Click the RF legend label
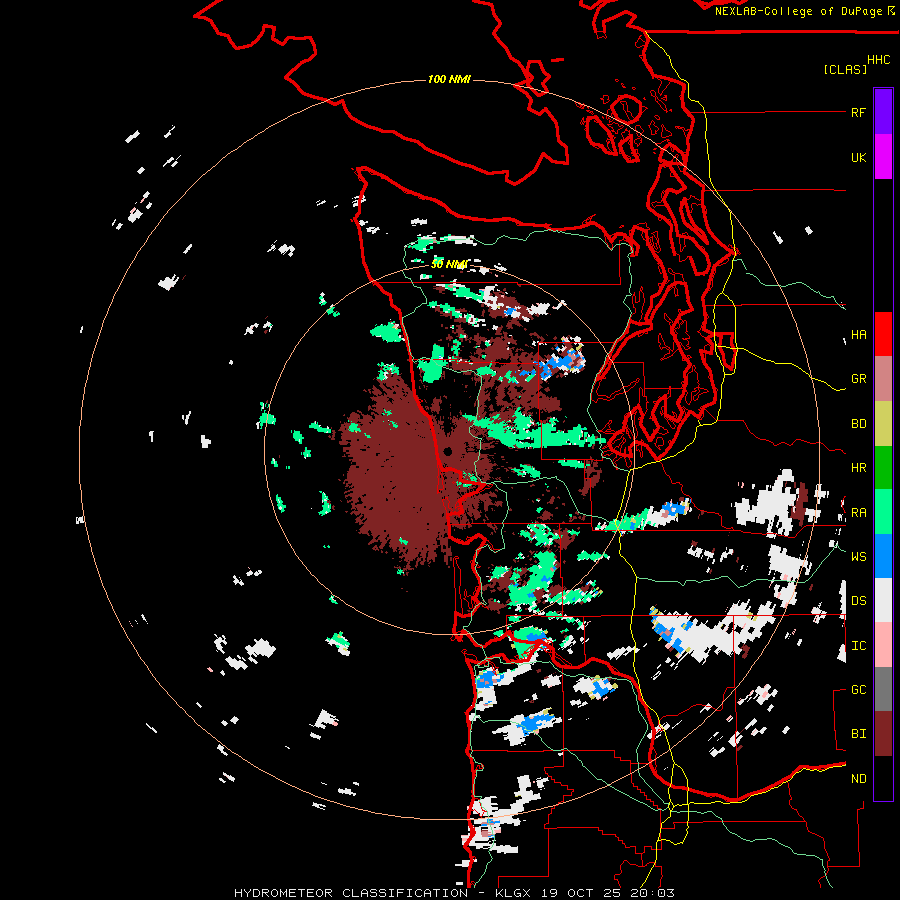900x900 pixels. click(858, 112)
